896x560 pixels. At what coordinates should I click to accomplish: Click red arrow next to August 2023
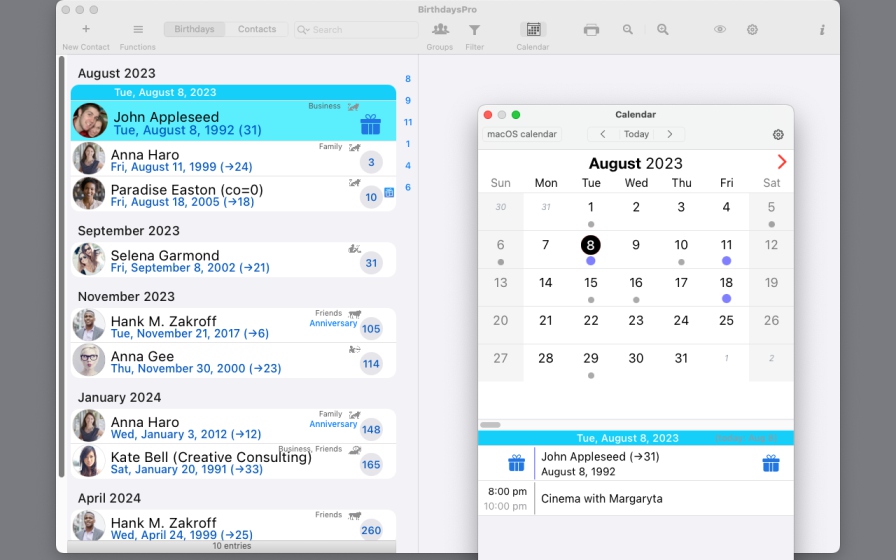[x=782, y=162]
